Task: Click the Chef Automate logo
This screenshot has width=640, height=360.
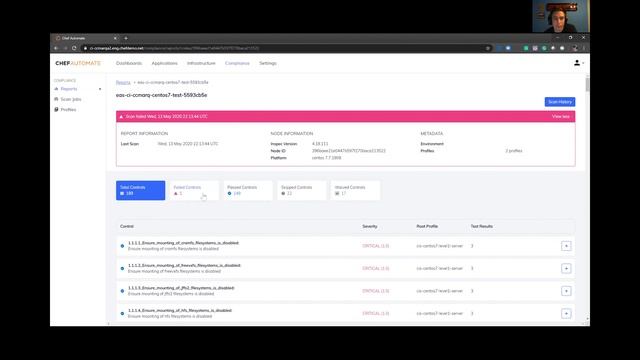Action: pos(78,63)
